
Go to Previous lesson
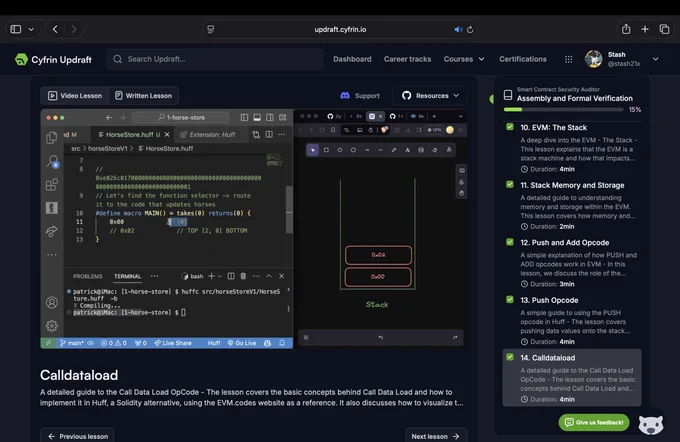click(x=78, y=436)
